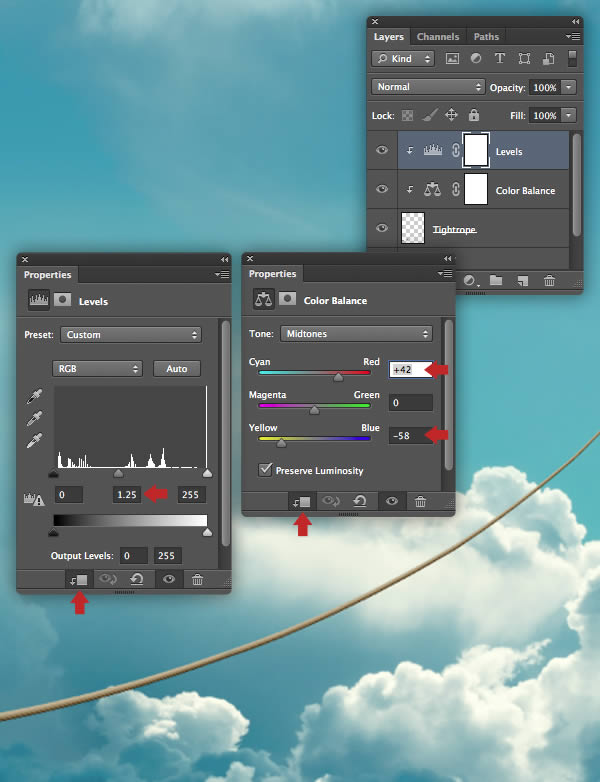This screenshot has width=600, height=782.
Task: Open the RGB channel dropdown
Action: click(x=97, y=369)
